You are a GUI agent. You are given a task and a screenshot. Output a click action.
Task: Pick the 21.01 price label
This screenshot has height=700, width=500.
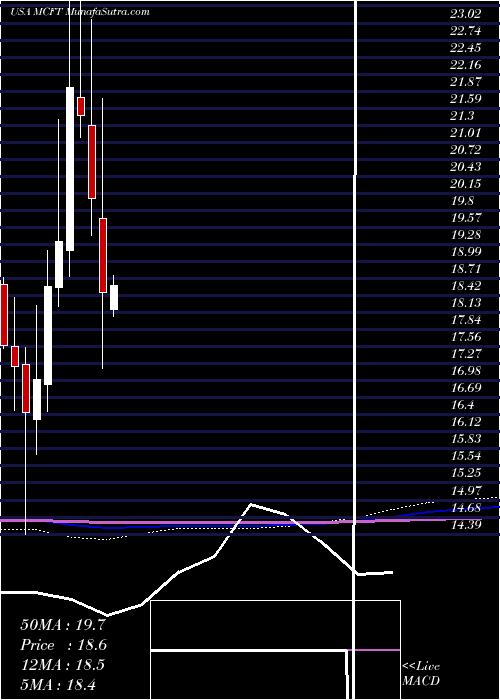pyautogui.click(x=466, y=133)
